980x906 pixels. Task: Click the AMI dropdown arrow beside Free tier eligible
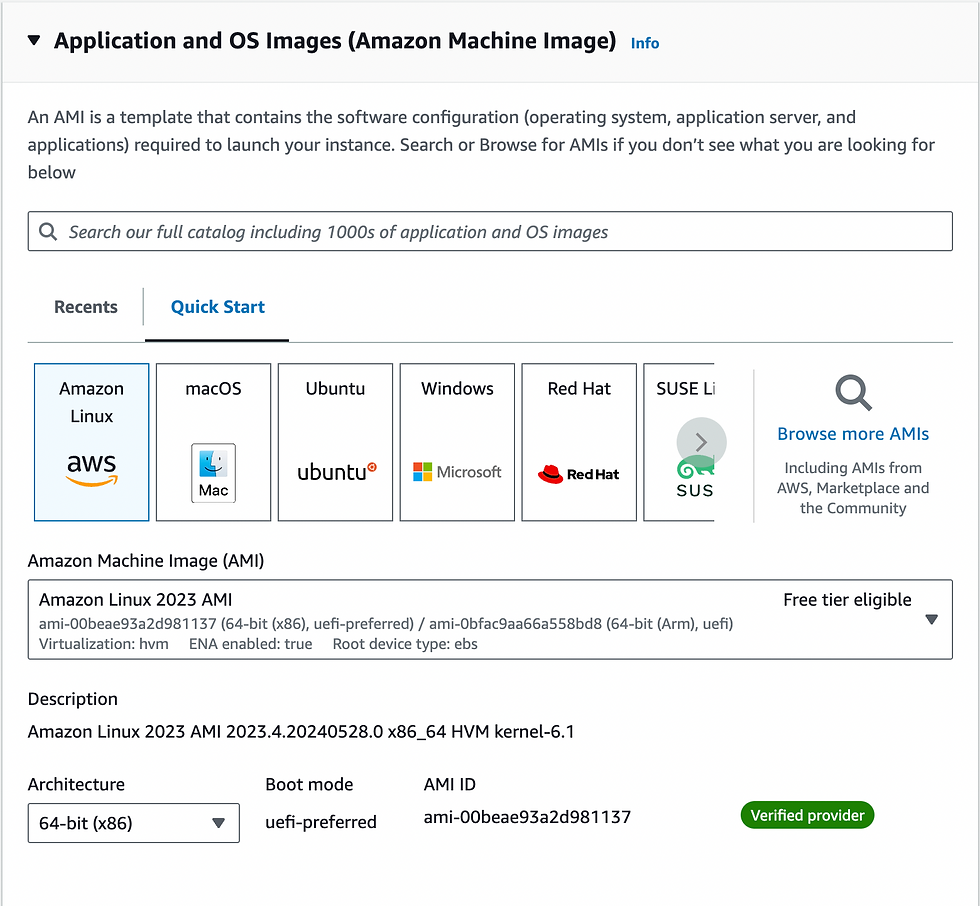pos(931,619)
